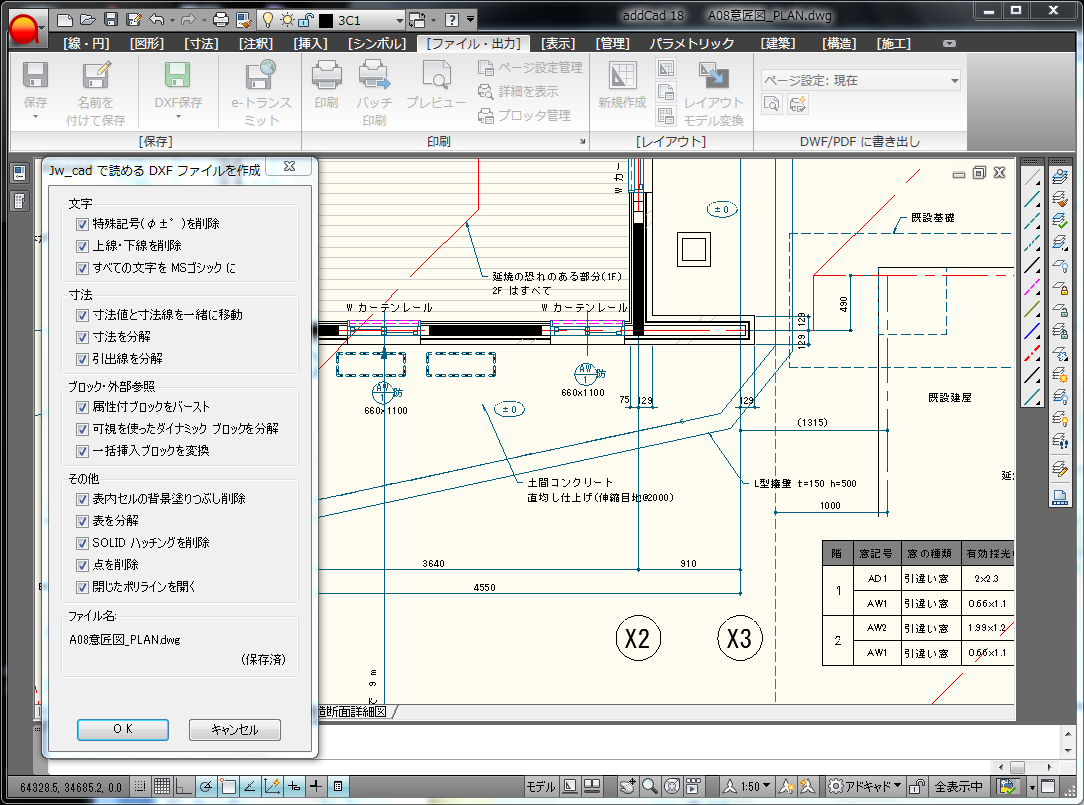Click the 保存 save ribbon icon
This screenshot has height=805, width=1084.
[x=35, y=75]
